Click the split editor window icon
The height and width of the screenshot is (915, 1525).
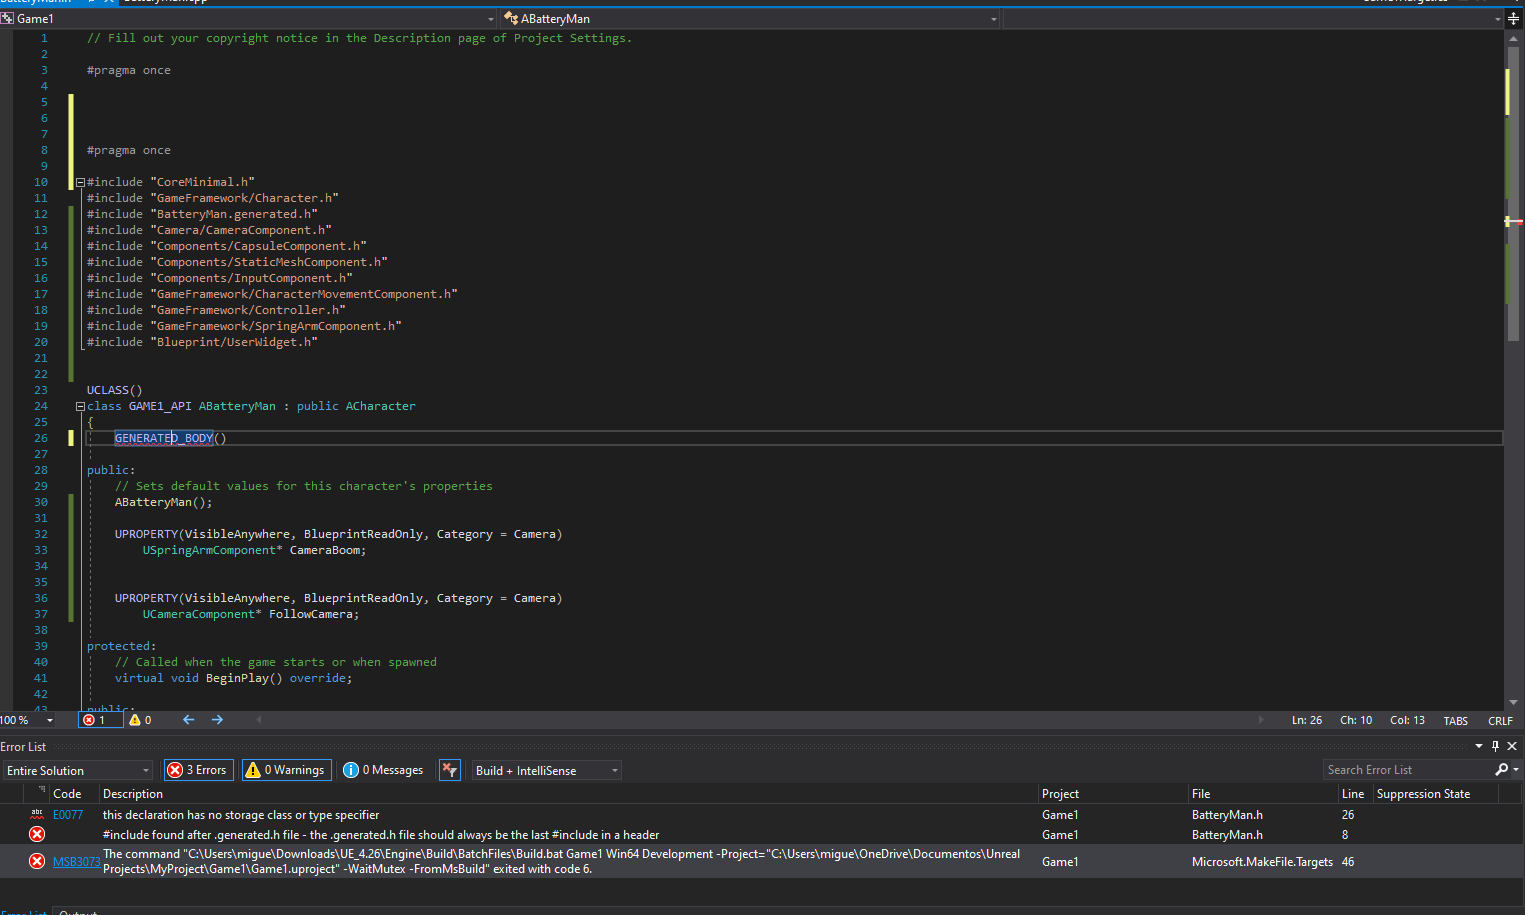coord(1513,19)
